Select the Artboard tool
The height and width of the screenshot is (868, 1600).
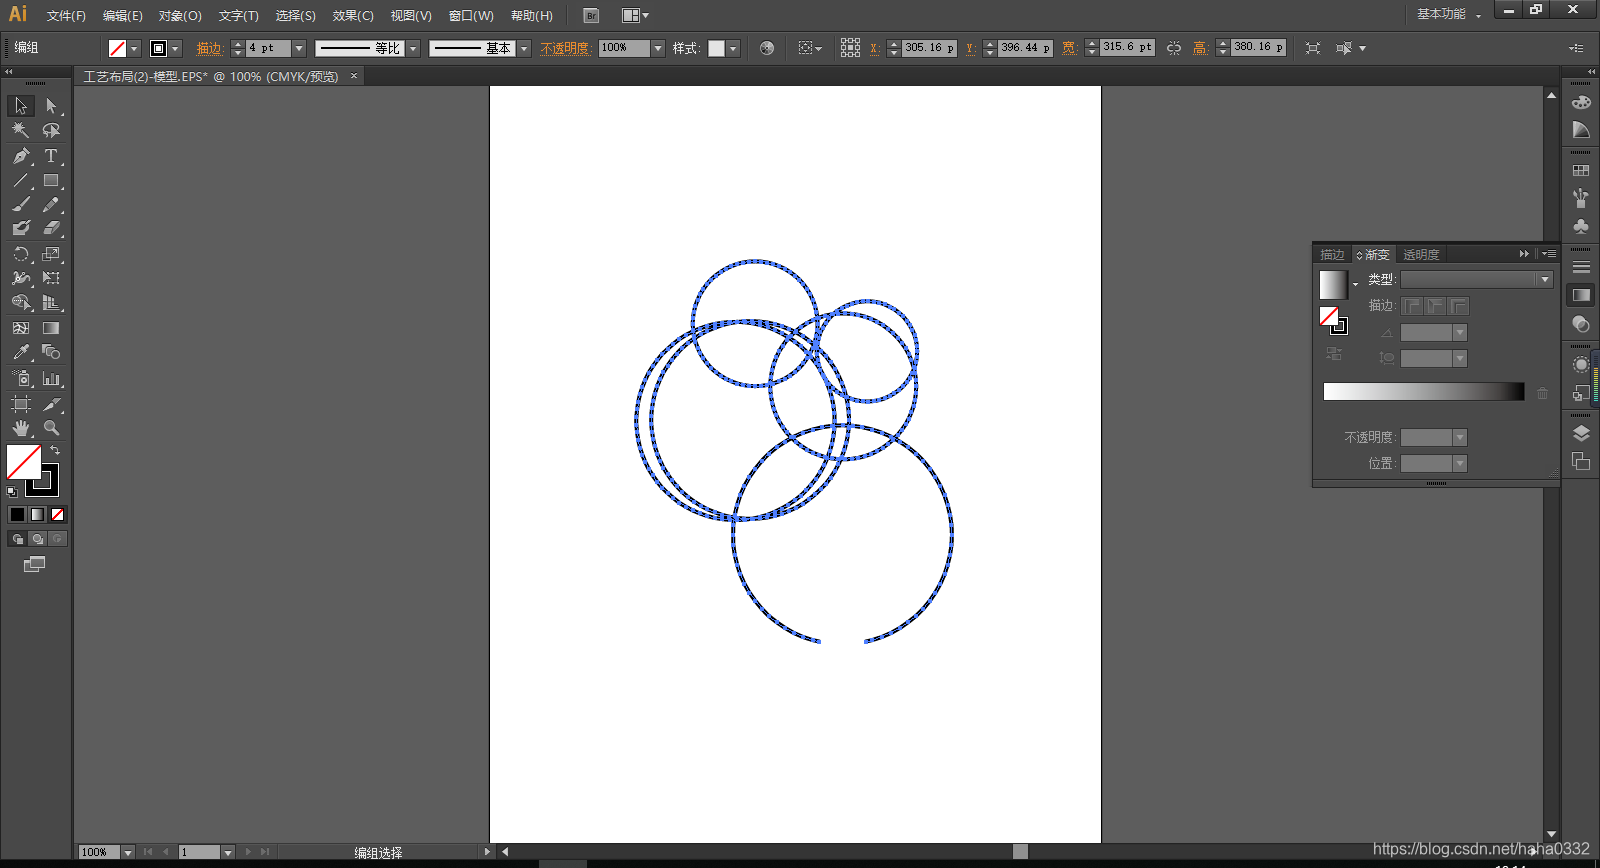[21, 404]
